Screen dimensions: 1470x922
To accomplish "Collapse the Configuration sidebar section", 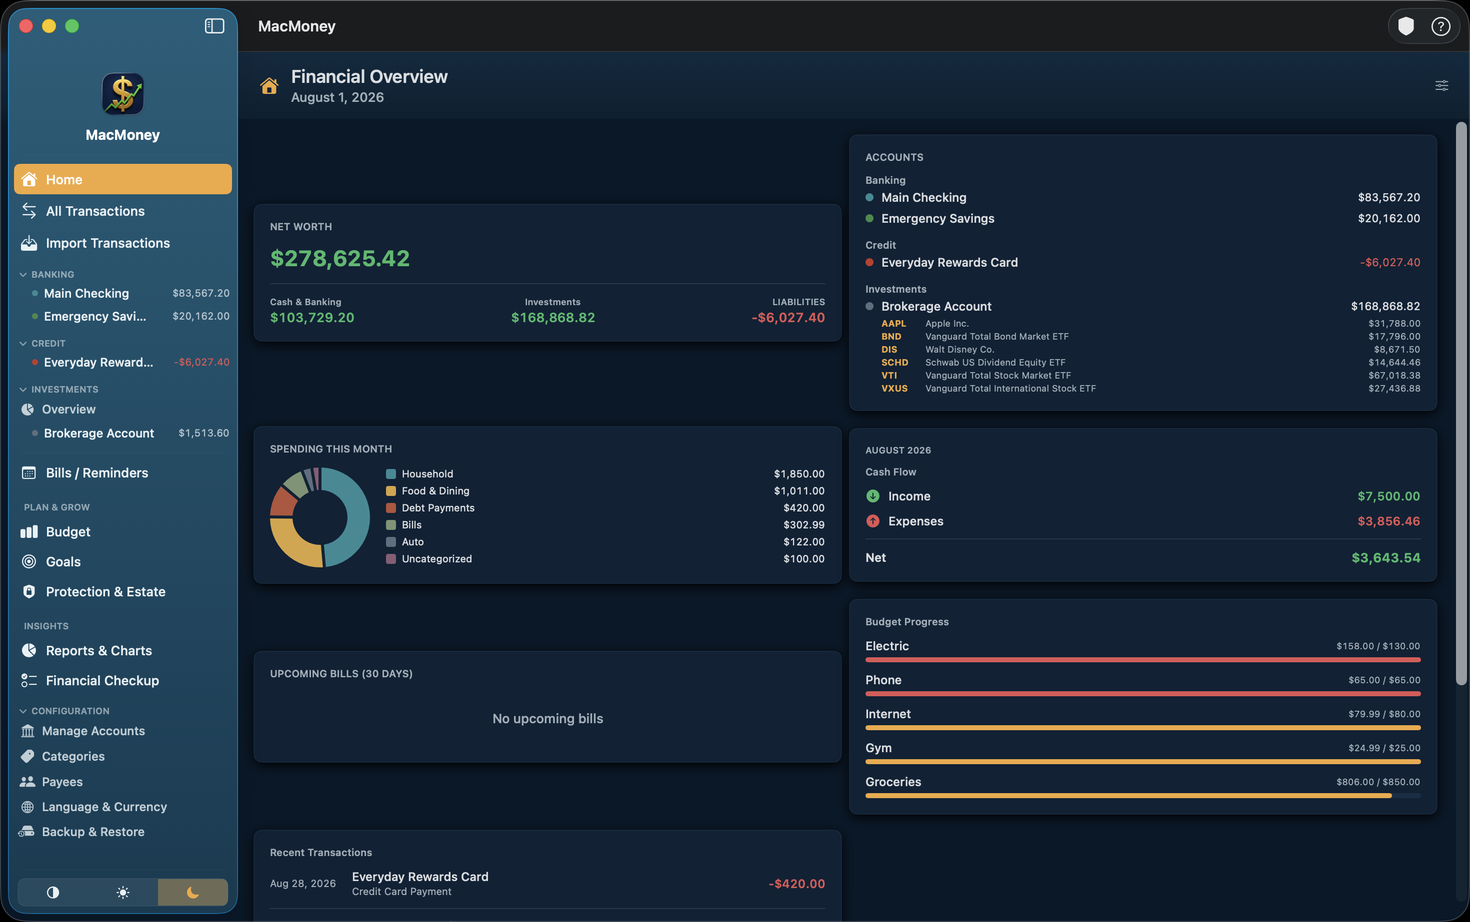I will click(x=23, y=711).
